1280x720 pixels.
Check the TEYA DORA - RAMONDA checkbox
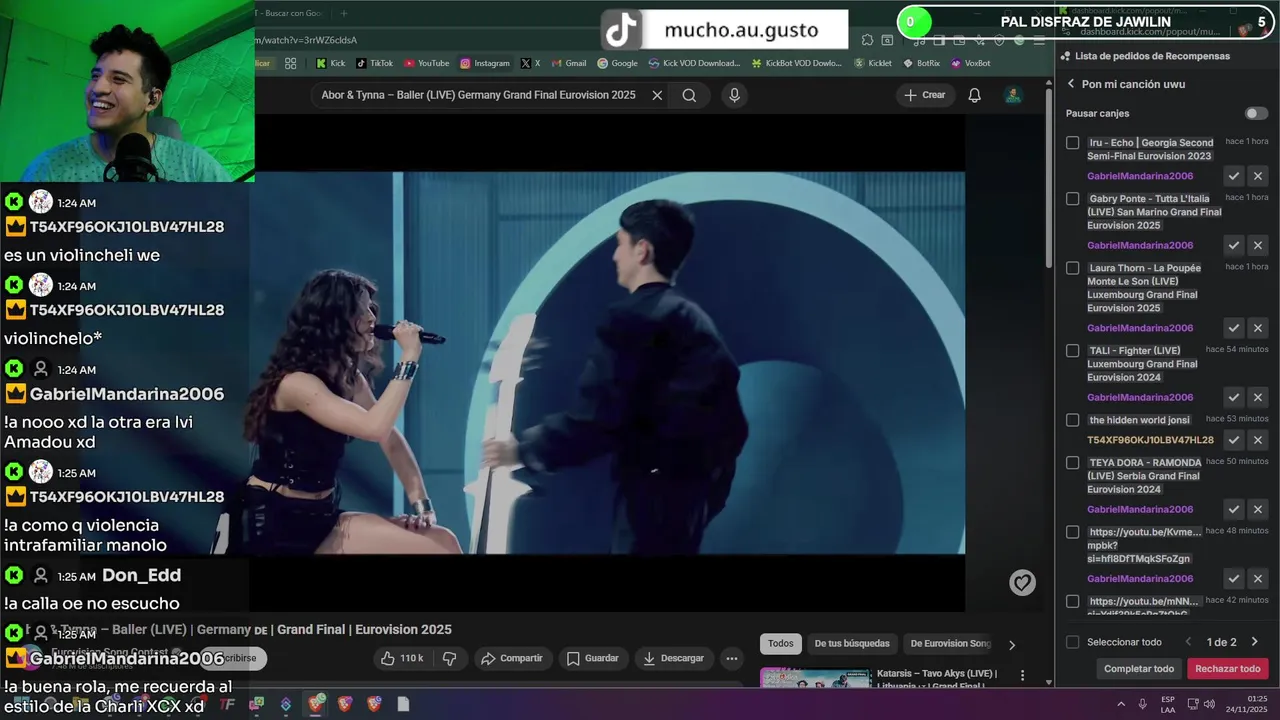(x=1072, y=463)
